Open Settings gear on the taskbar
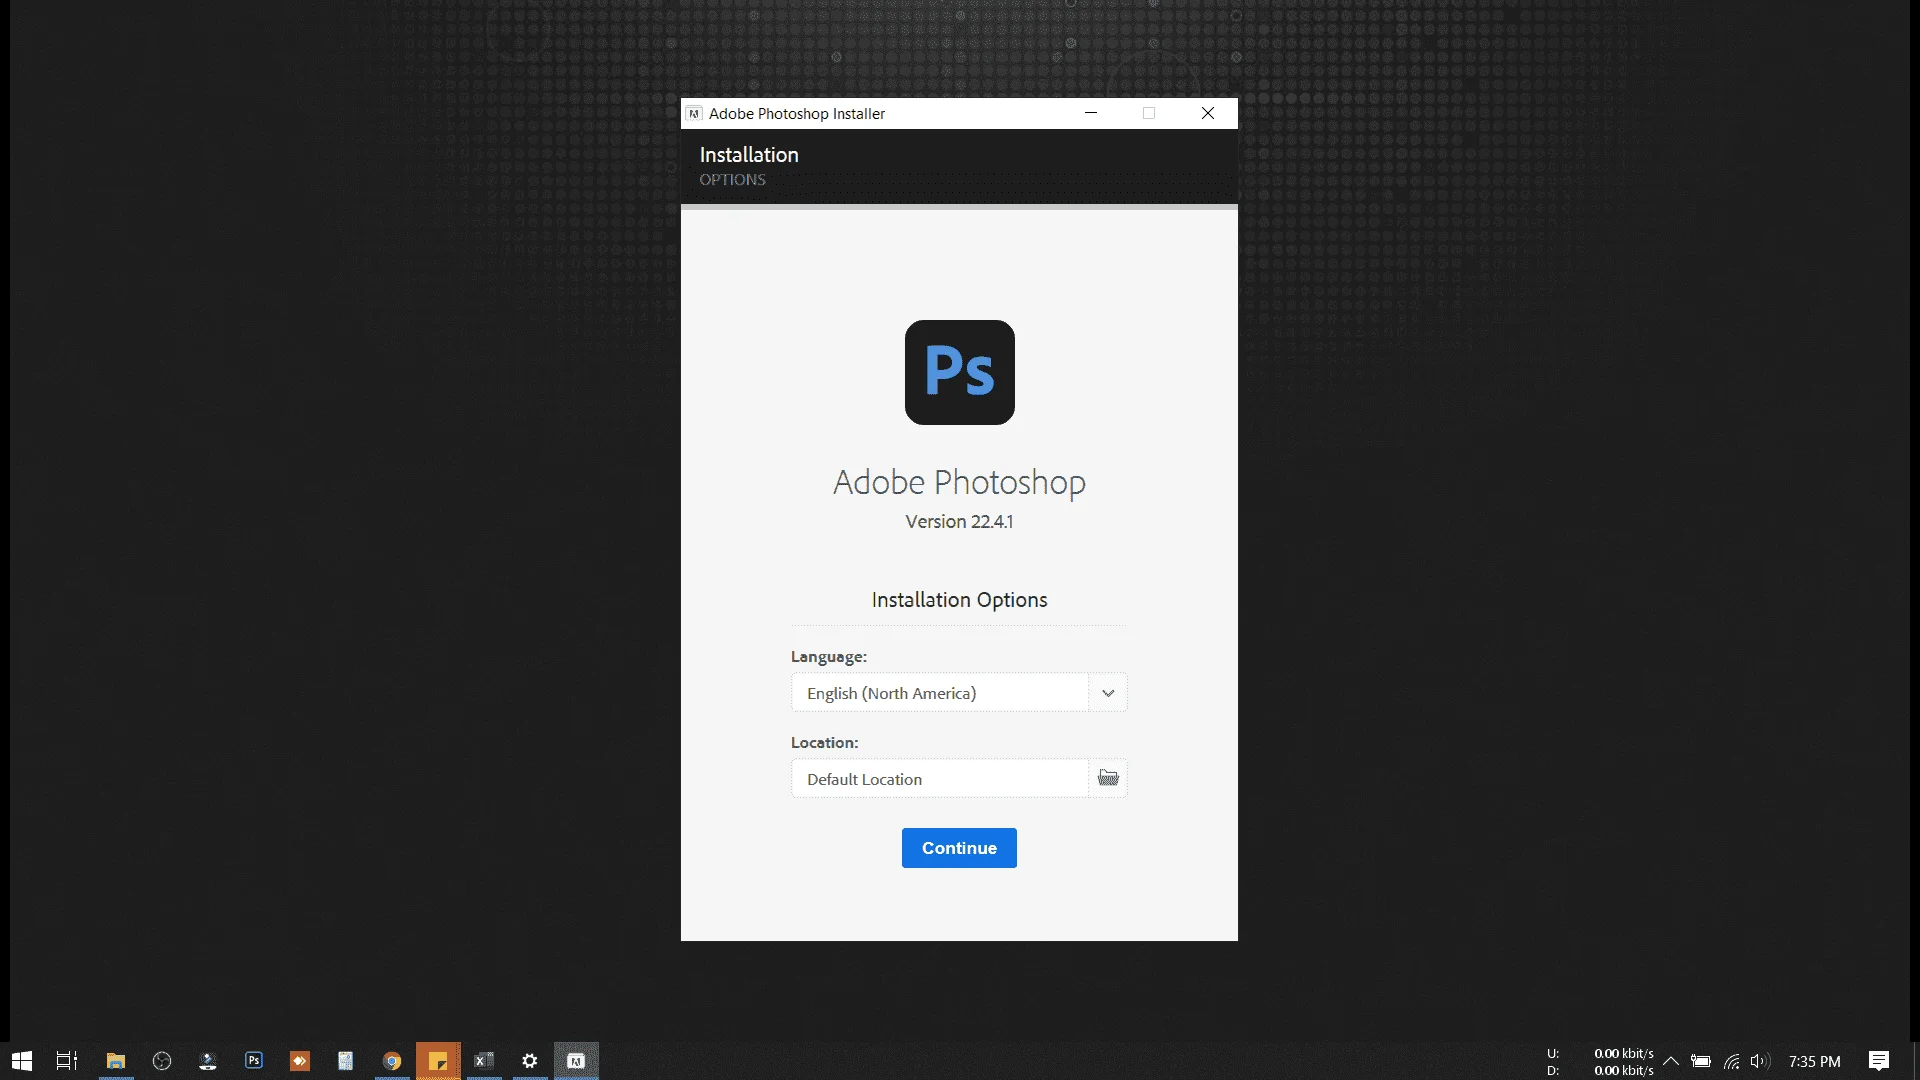This screenshot has width=1920, height=1080. [530, 1061]
